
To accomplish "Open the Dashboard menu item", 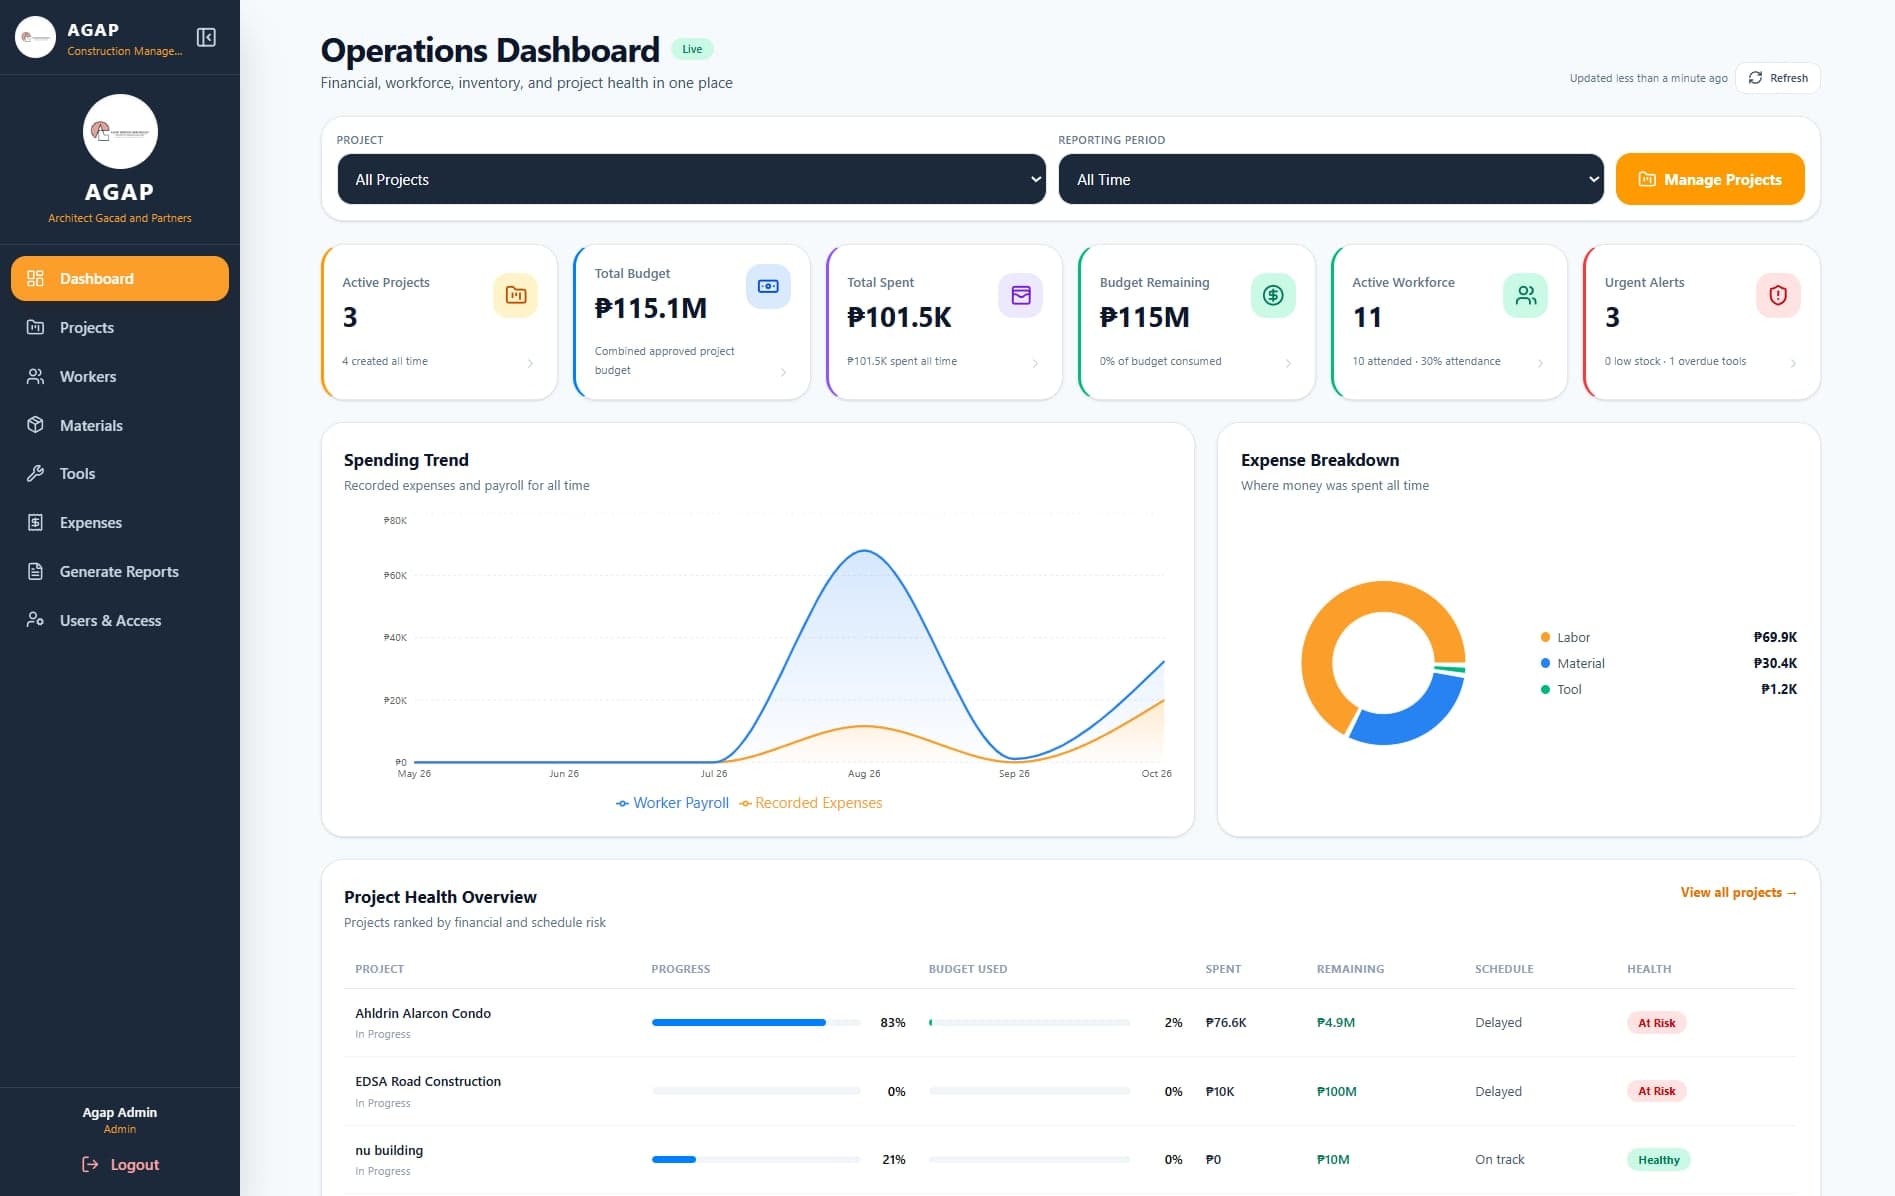I will click(x=120, y=278).
